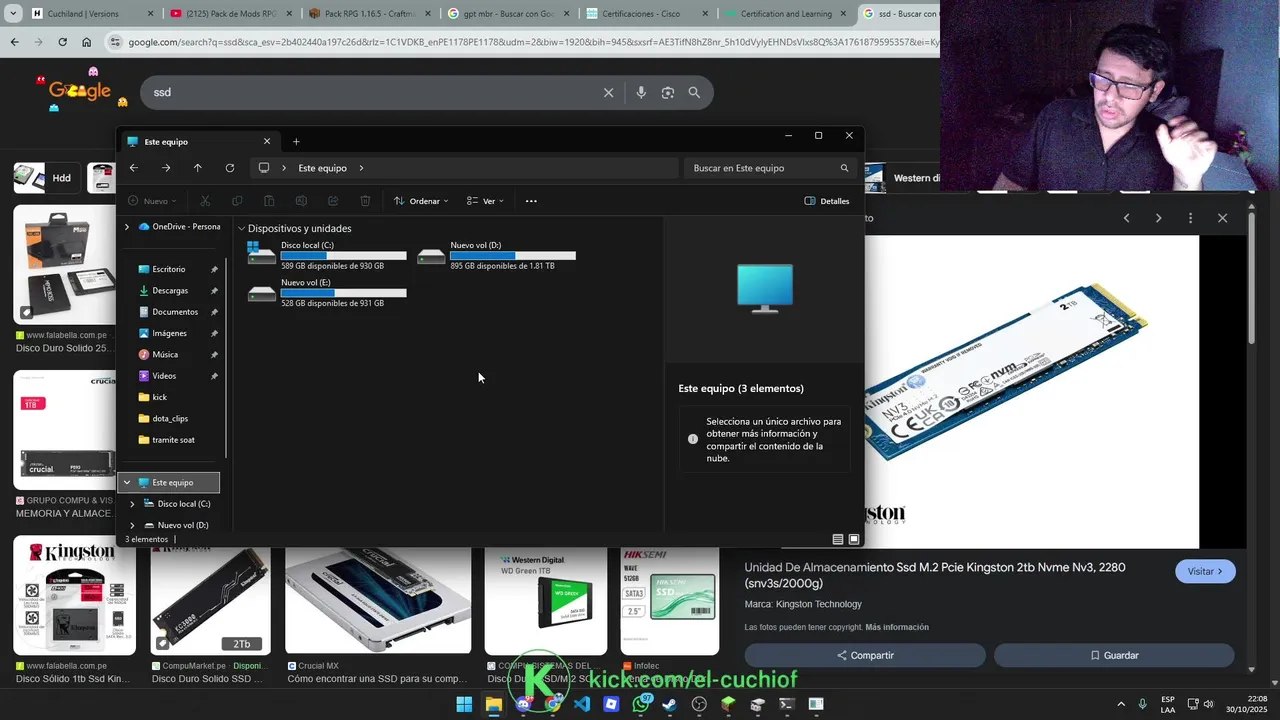Search by image with Google Lens
The height and width of the screenshot is (720, 1280).
[x=668, y=92]
